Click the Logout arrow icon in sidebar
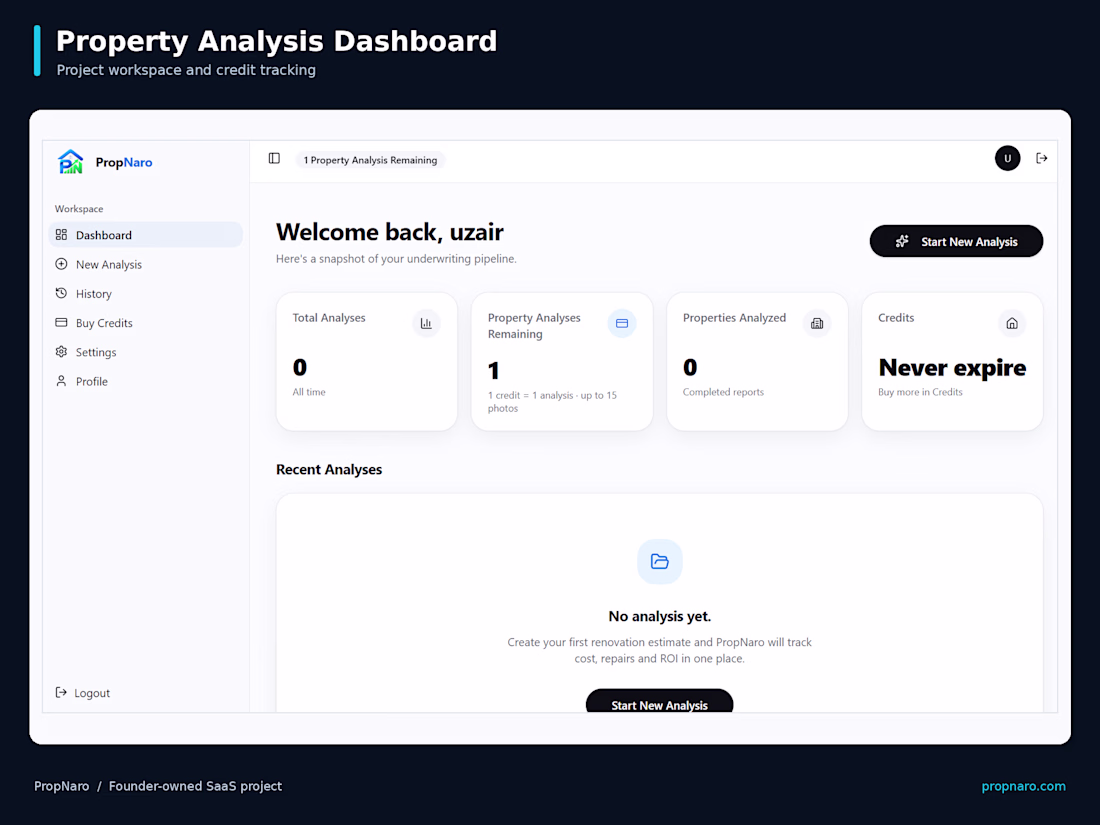This screenshot has height=825, width=1100. (62, 692)
